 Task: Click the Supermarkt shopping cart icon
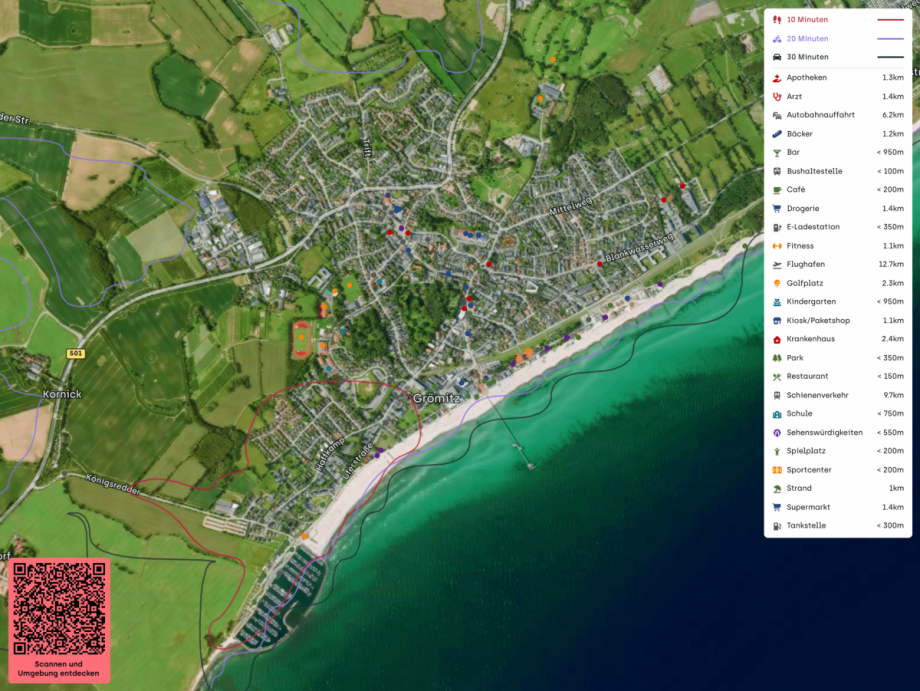[777, 507]
